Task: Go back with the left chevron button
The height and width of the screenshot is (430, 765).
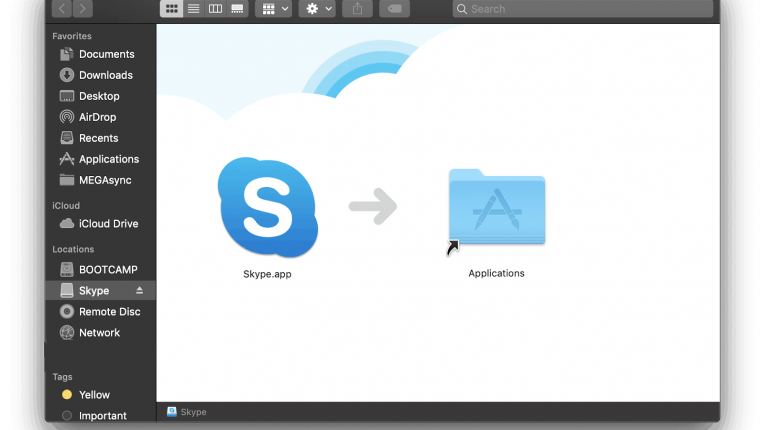Action: click(x=61, y=9)
